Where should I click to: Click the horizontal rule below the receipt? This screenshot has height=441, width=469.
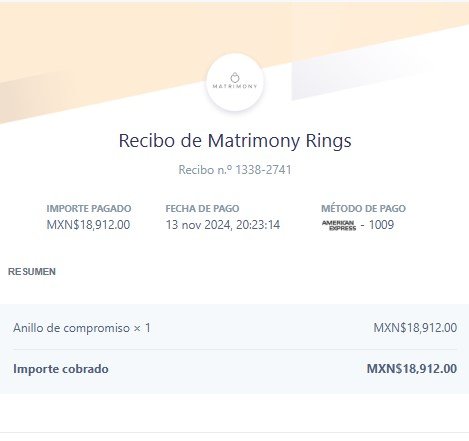(234, 433)
